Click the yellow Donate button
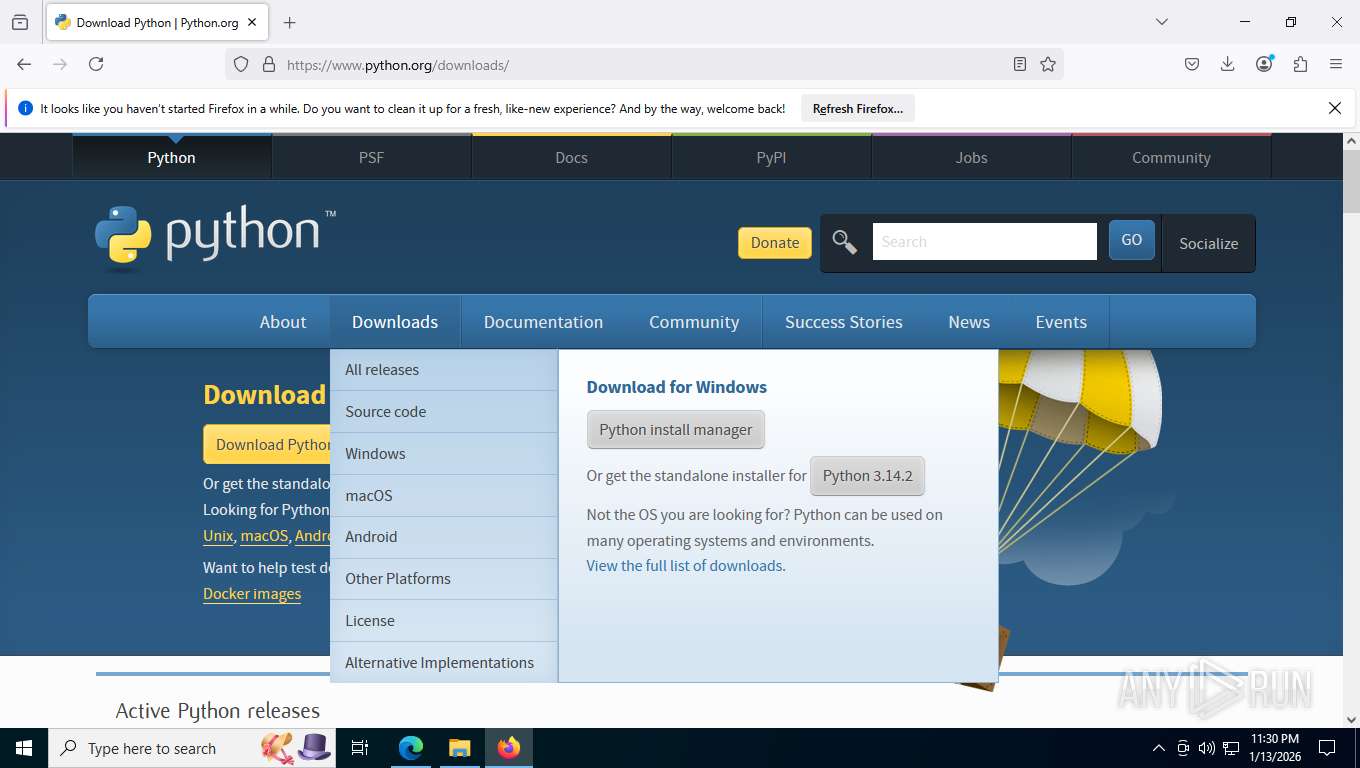 tap(775, 242)
